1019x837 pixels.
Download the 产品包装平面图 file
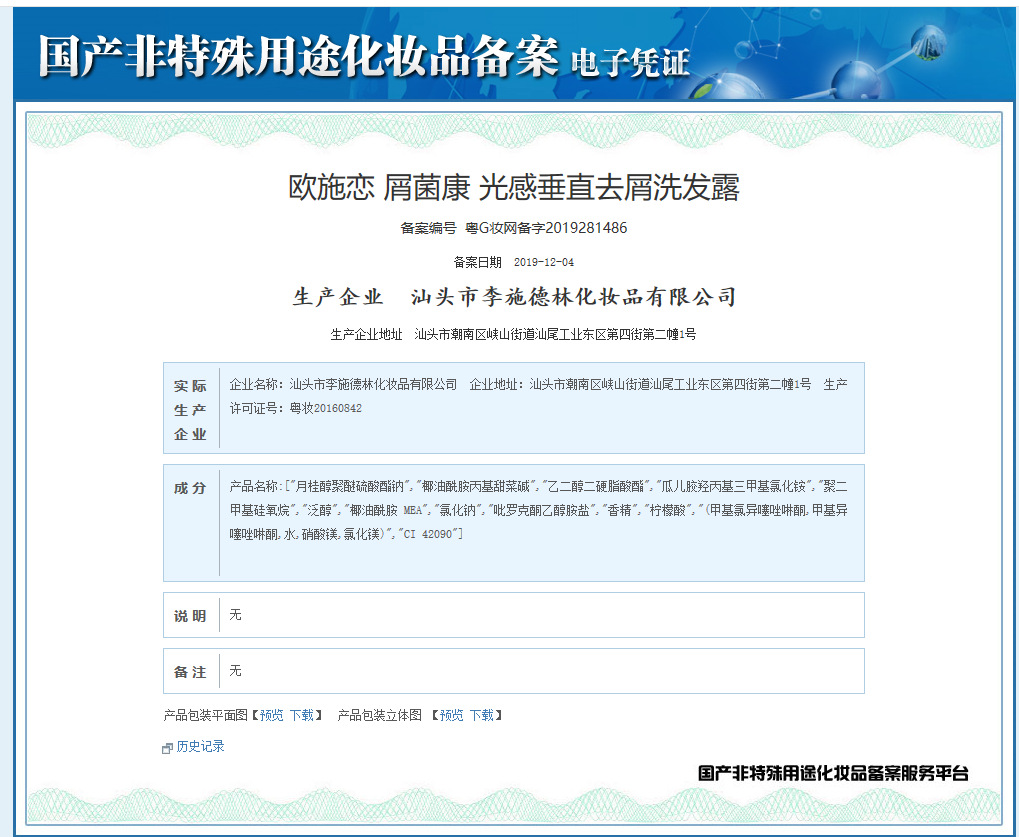tap(302, 715)
